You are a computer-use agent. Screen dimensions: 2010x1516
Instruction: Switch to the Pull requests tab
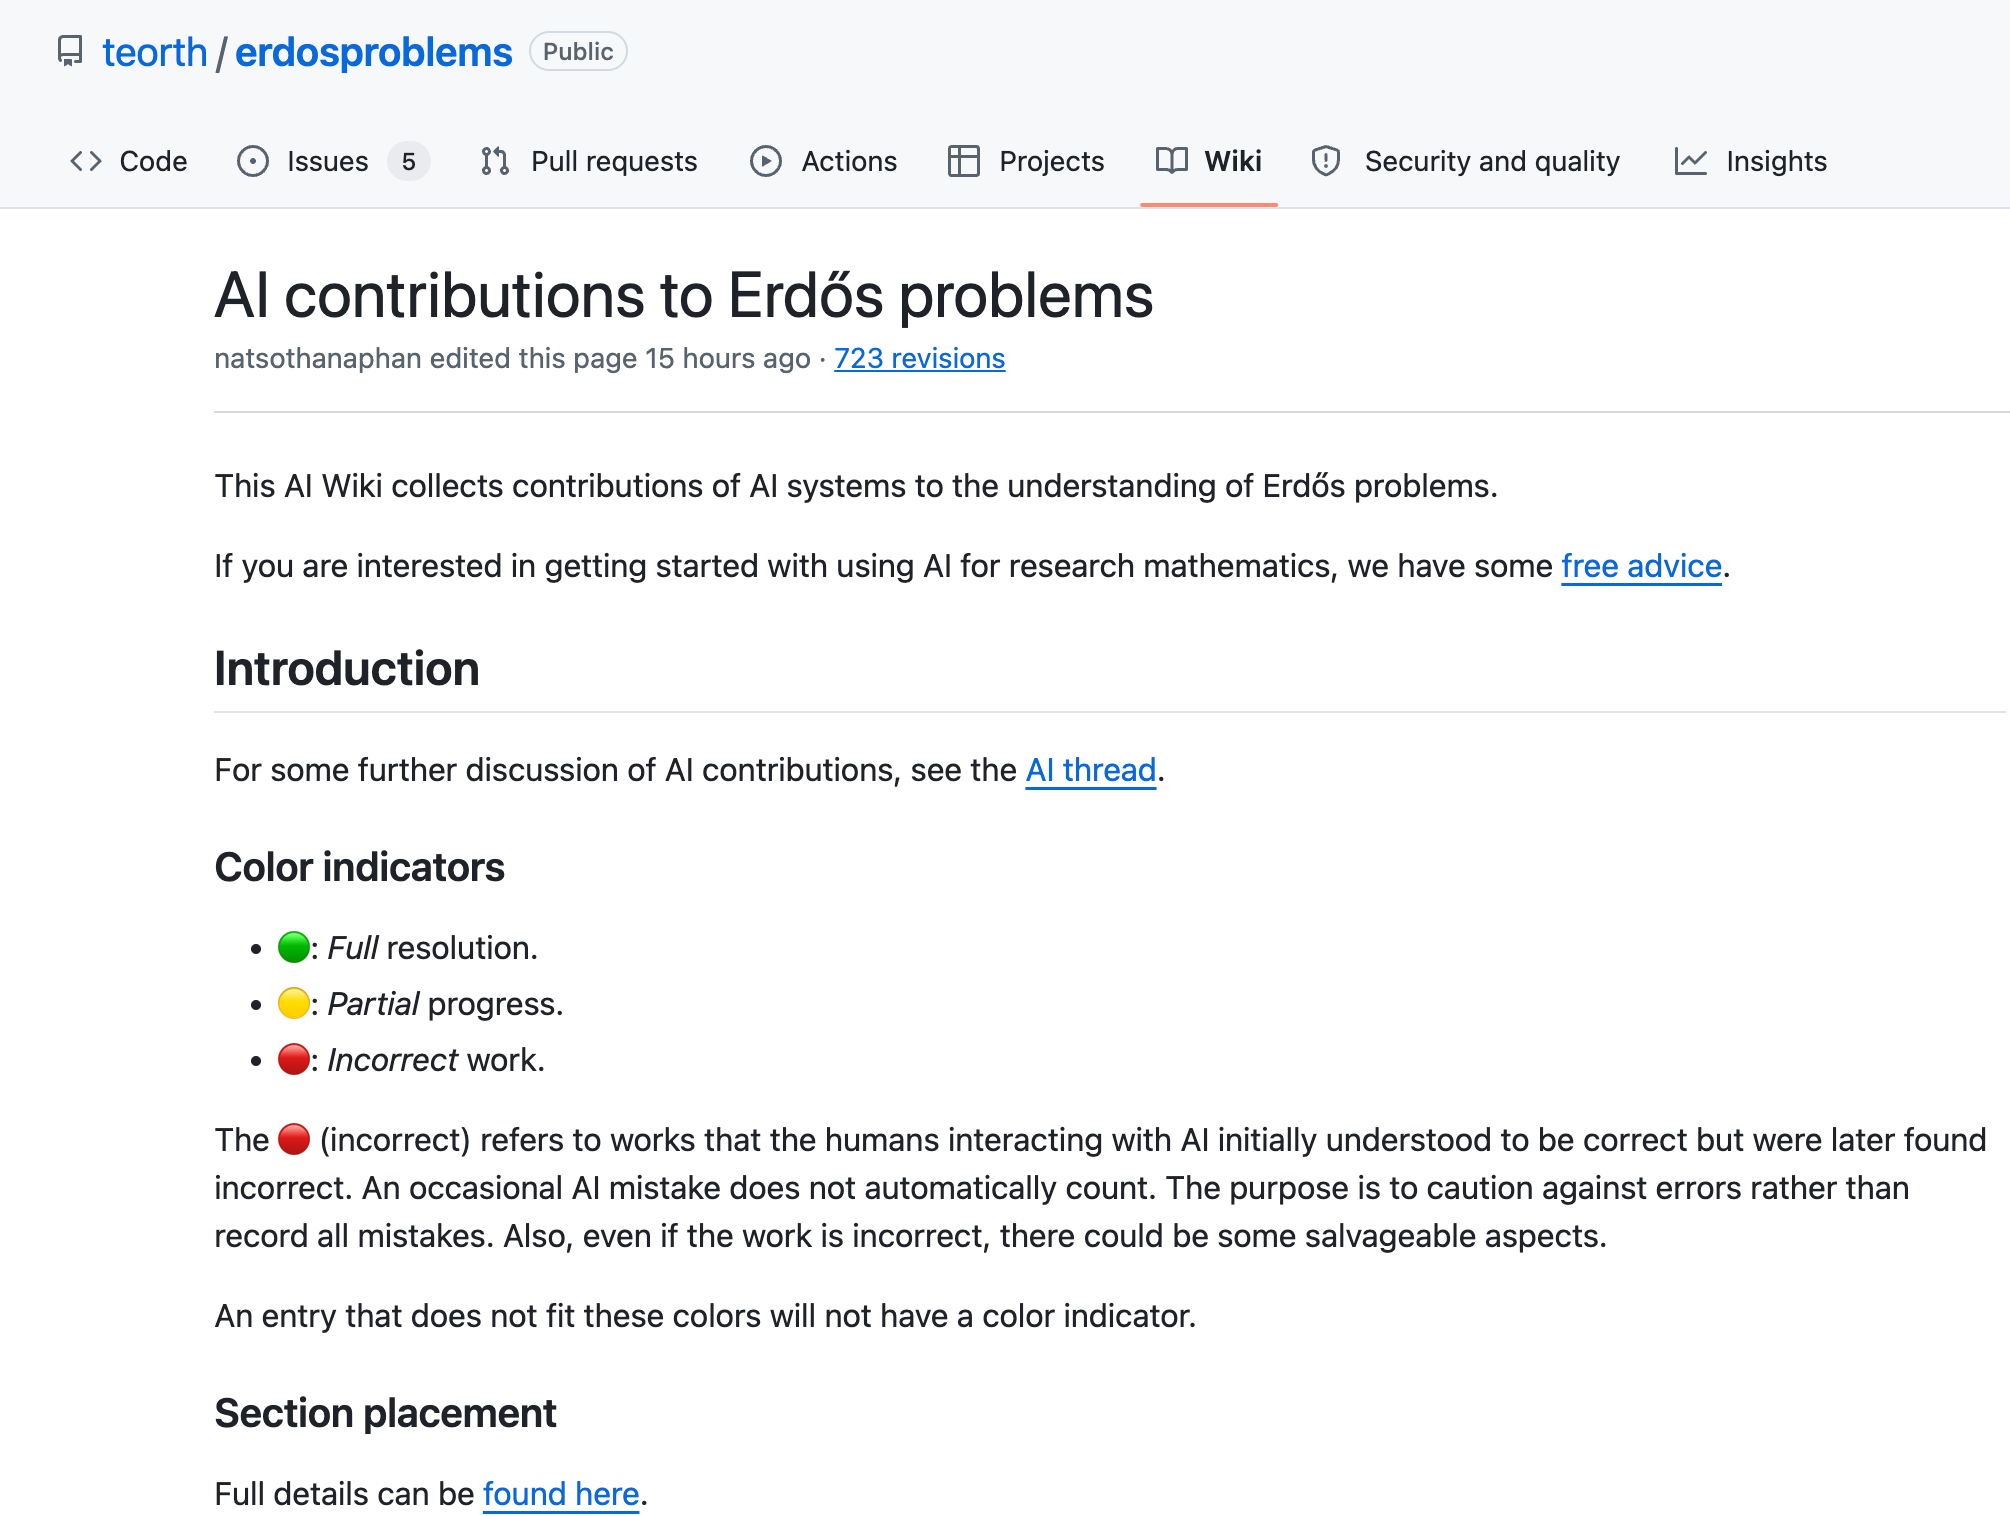click(x=613, y=161)
